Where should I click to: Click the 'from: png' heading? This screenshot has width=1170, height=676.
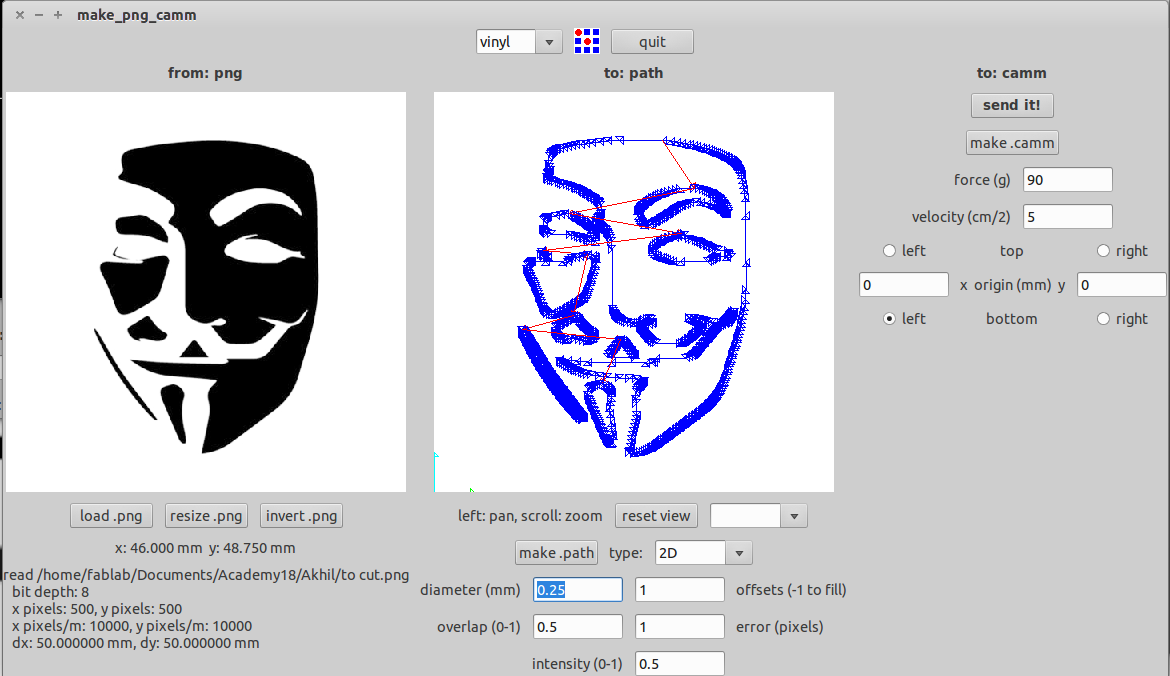point(205,73)
